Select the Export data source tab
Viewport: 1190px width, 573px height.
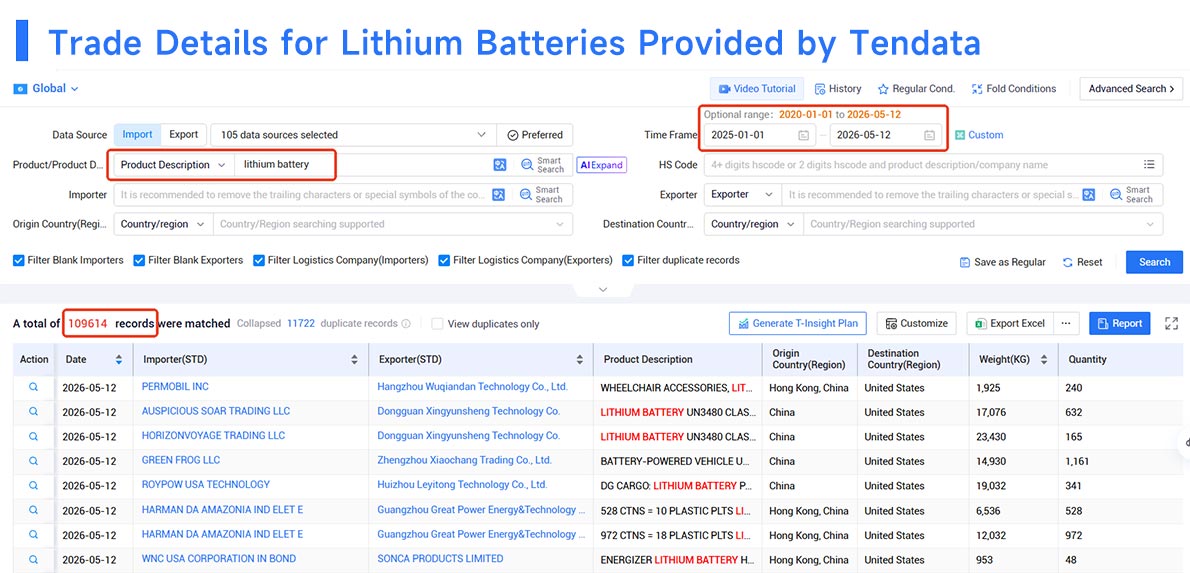[183, 134]
